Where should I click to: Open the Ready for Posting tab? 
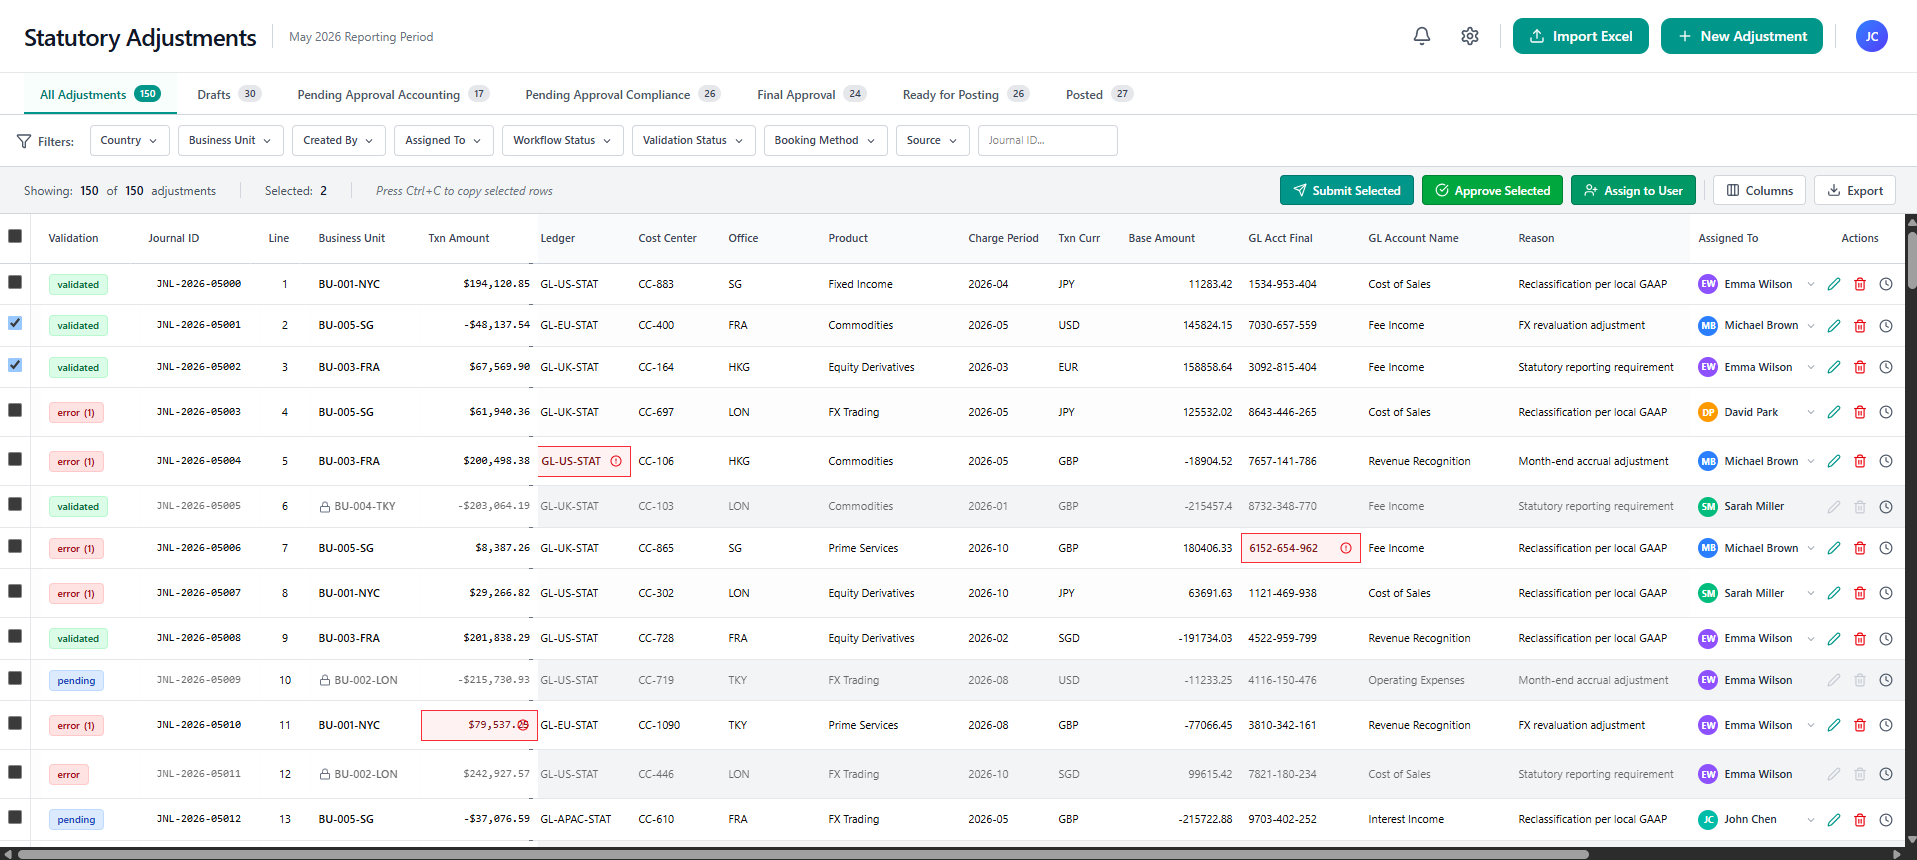[x=965, y=94]
